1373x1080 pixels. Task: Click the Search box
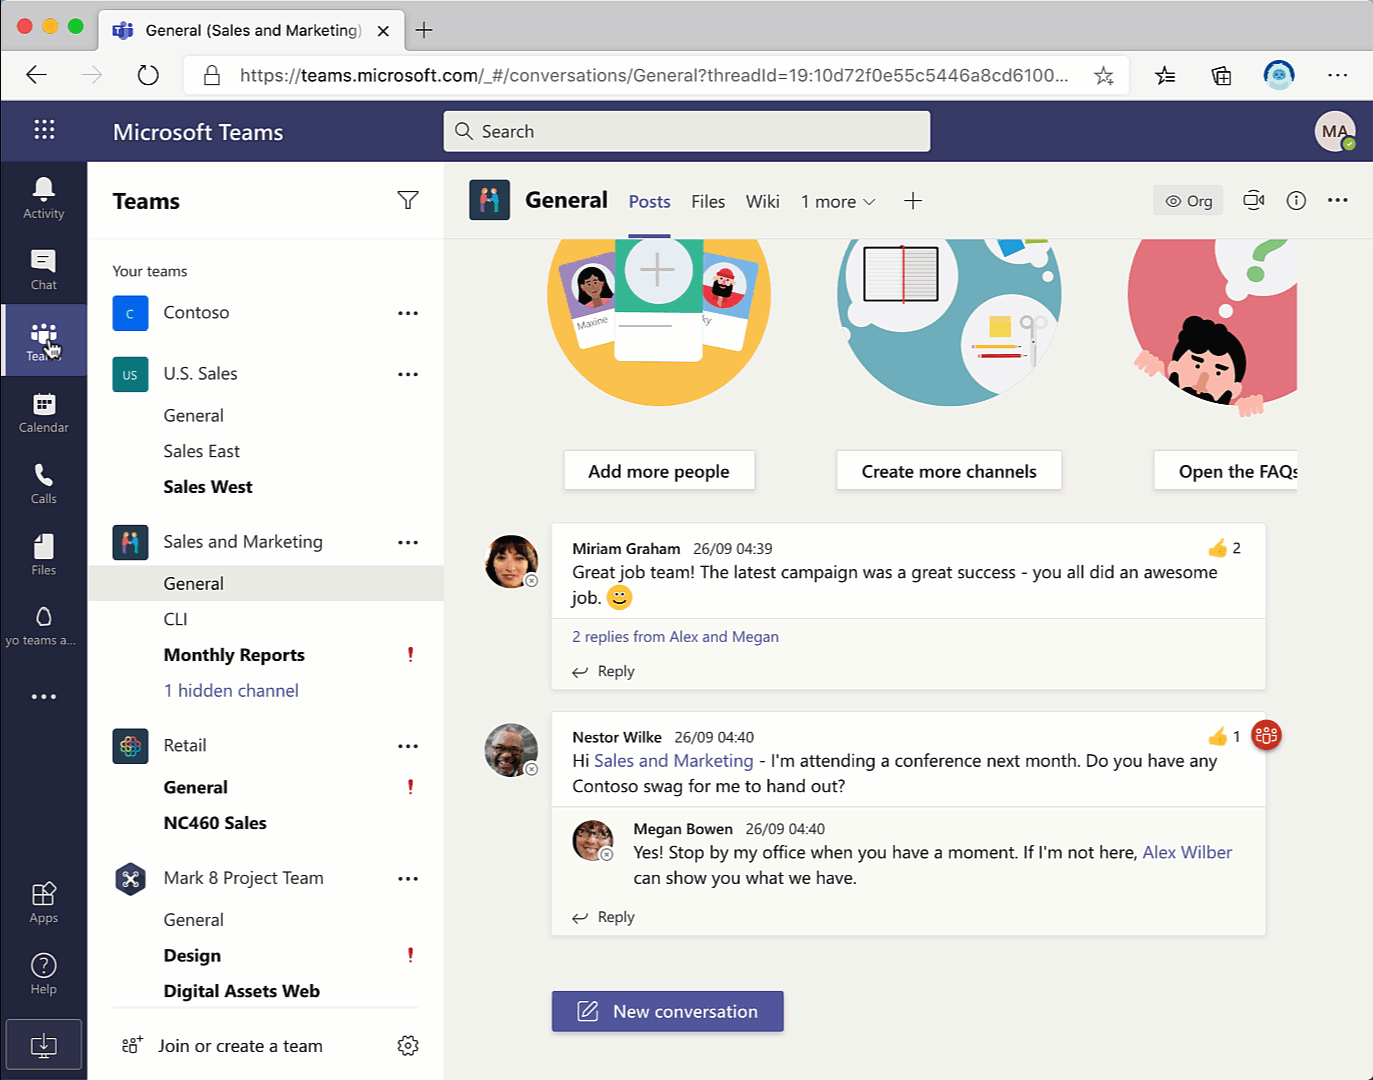[687, 131]
